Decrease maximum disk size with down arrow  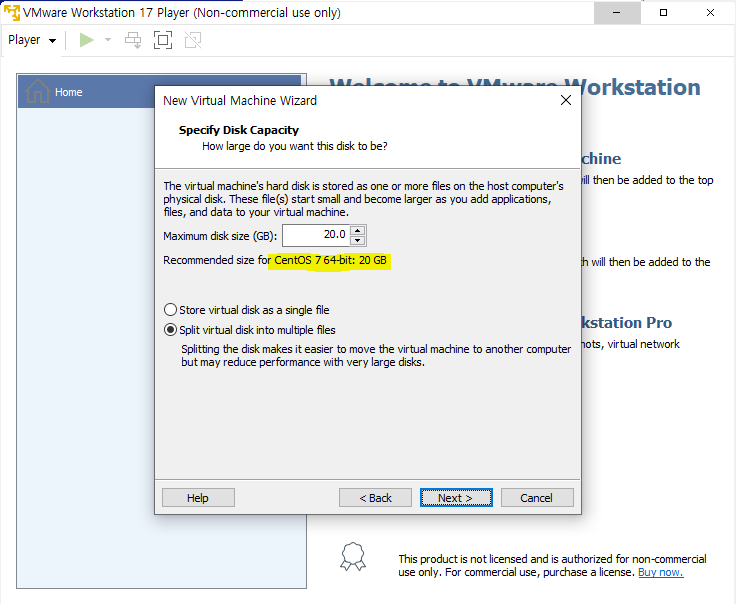358,240
